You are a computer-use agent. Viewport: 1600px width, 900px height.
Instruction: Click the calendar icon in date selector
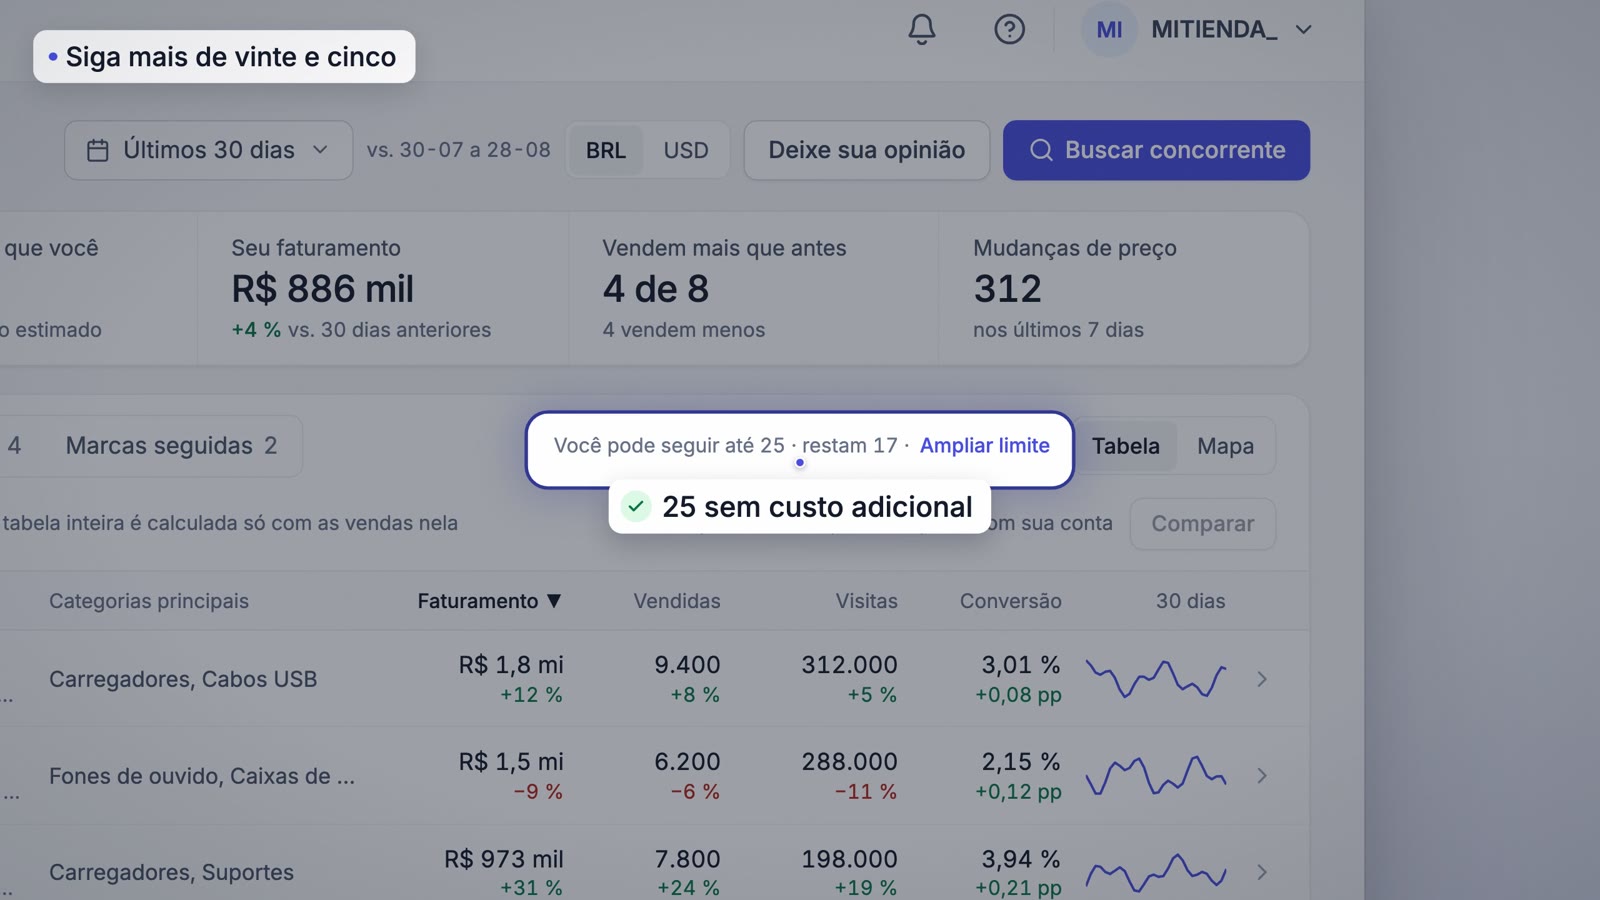(x=97, y=151)
